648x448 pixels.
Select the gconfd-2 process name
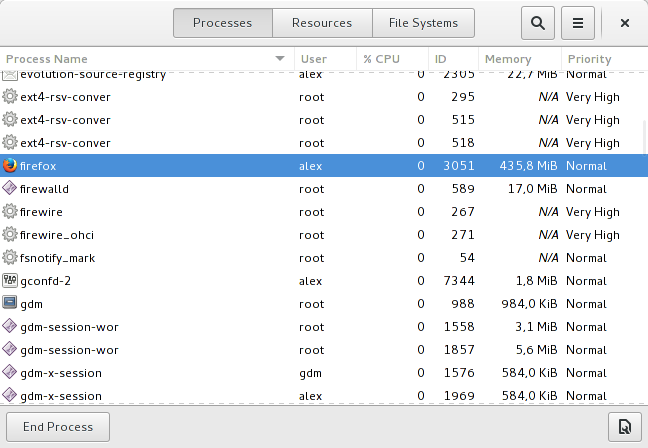coord(45,281)
